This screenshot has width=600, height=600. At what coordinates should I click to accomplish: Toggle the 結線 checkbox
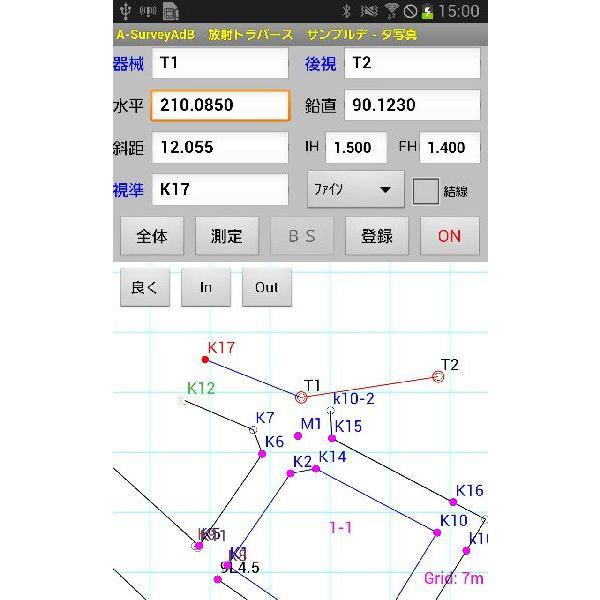(x=426, y=191)
